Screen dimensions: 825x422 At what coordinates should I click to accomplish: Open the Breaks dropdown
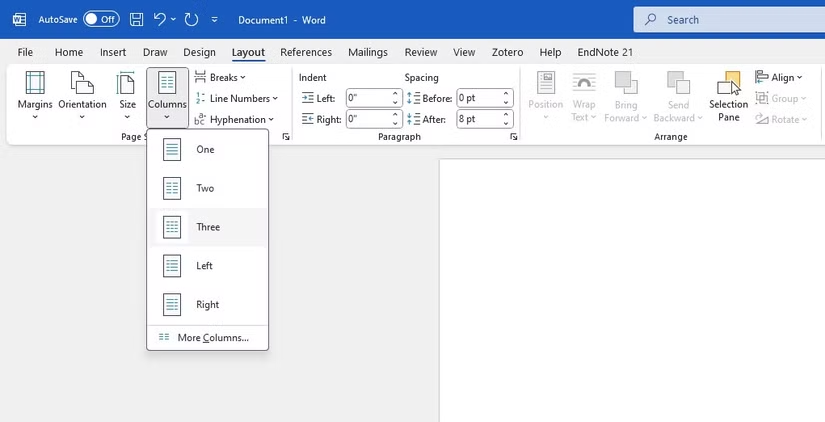pyautogui.click(x=219, y=77)
